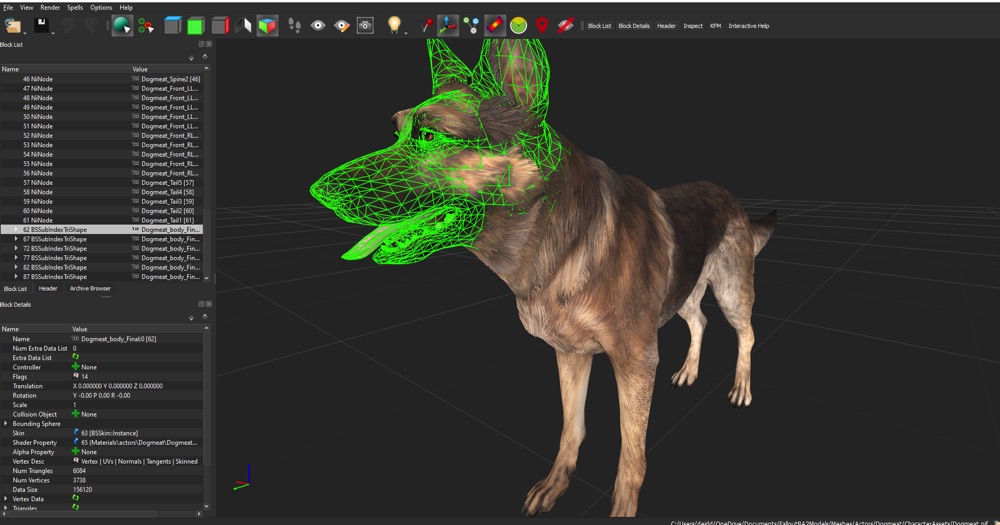Click the Header toolbar button
The width and height of the screenshot is (1000, 525).
tap(666, 26)
